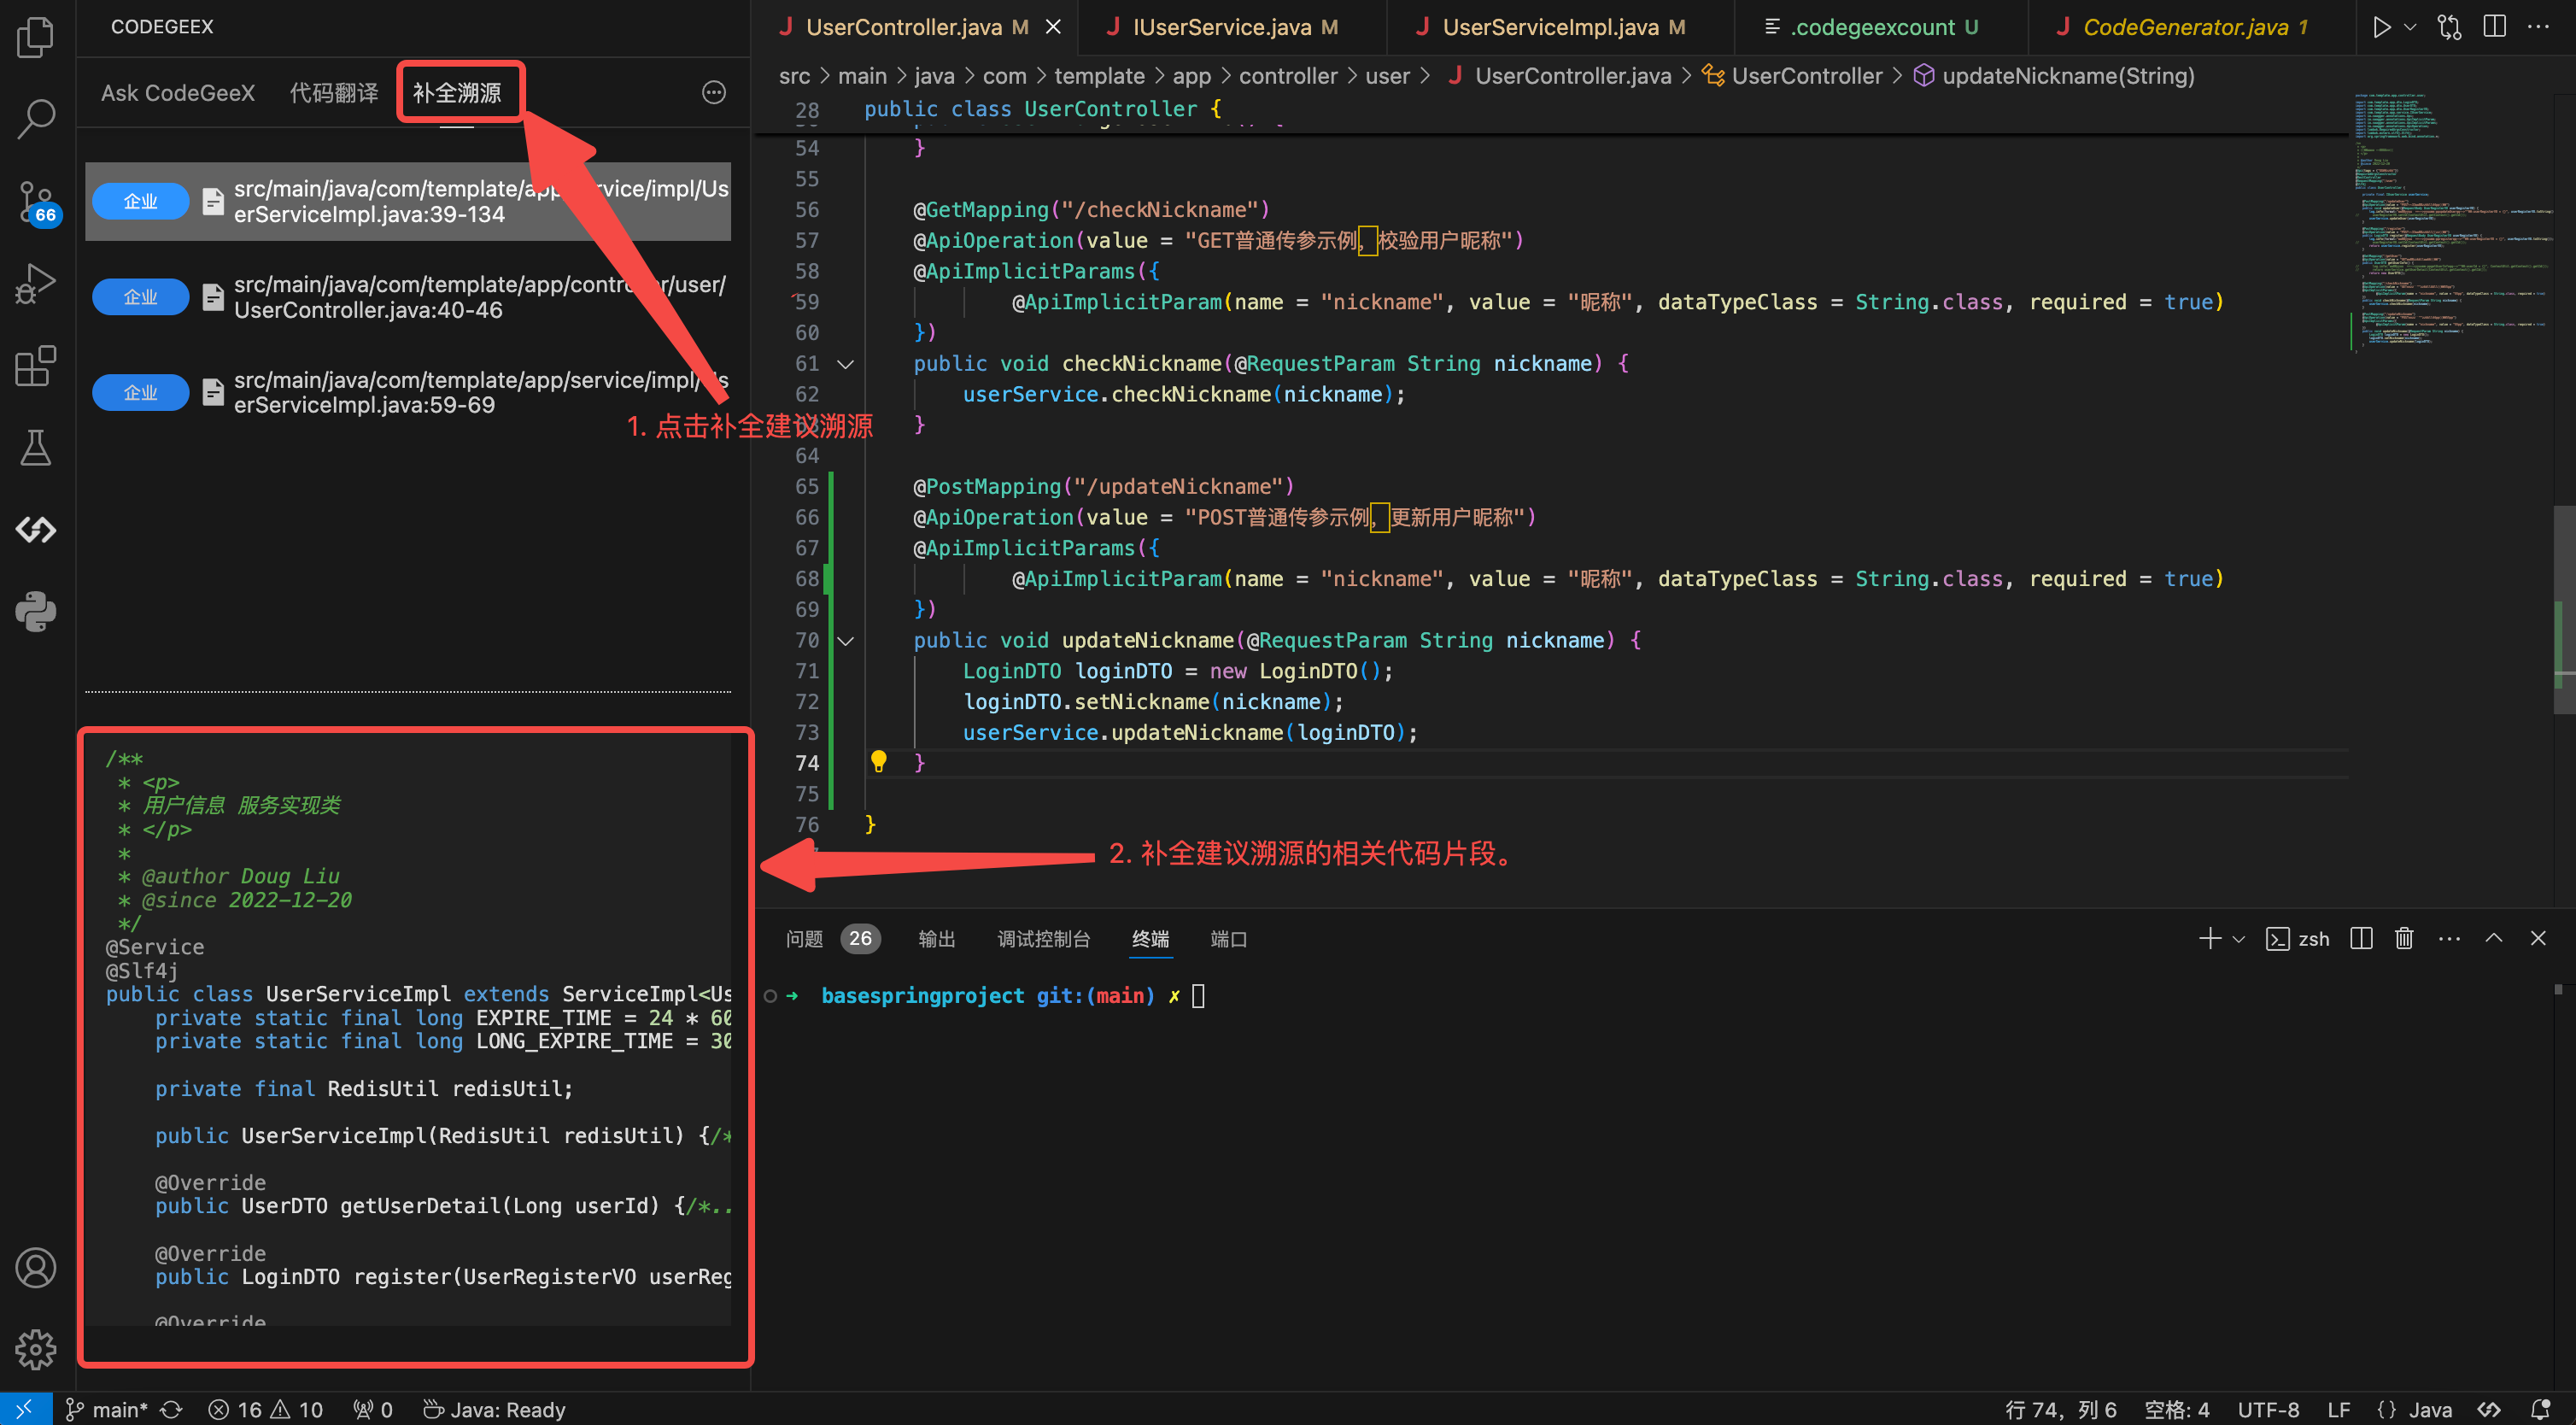Click Java: Ready status item
The width and height of the screenshot is (2576, 1425).
(x=494, y=1409)
